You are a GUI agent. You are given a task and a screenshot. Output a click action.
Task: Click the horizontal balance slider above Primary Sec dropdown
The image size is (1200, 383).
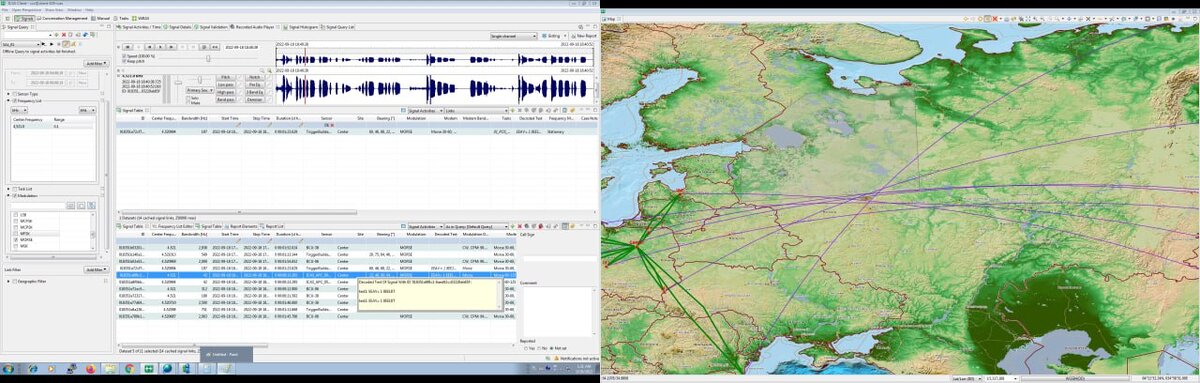coord(200,79)
